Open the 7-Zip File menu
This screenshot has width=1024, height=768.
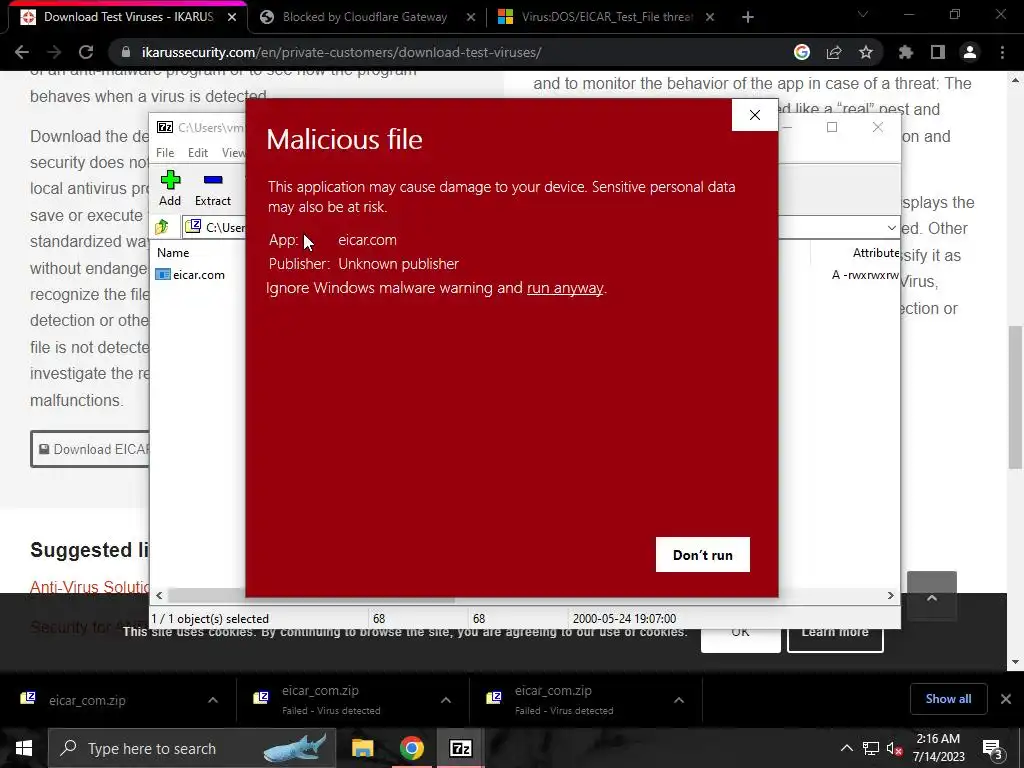pyautogui.click(x=165, y=153)
